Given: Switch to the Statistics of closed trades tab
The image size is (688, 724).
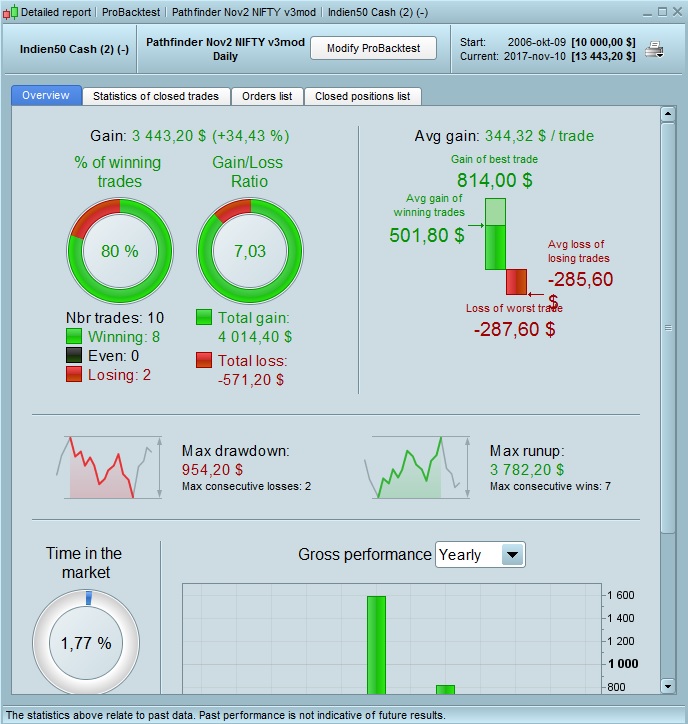Looking at the screenshot, I should (x=156, y=96).
